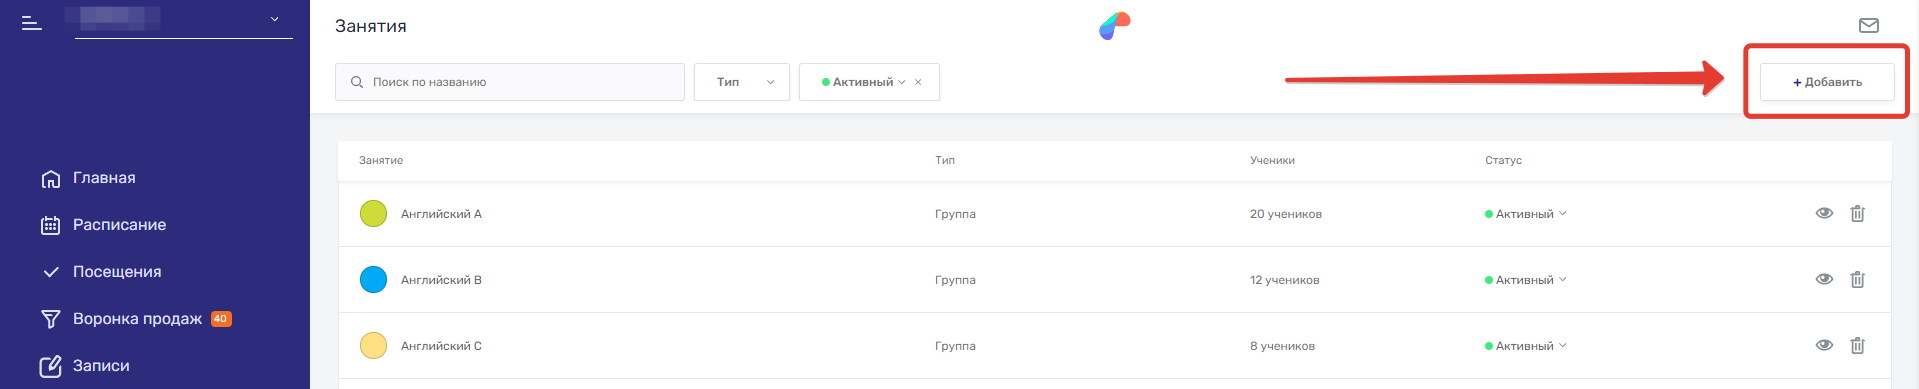Click pale yellow color circle of Английский C
This screenshot has width=1919, height=389.
tap(373, 346)
